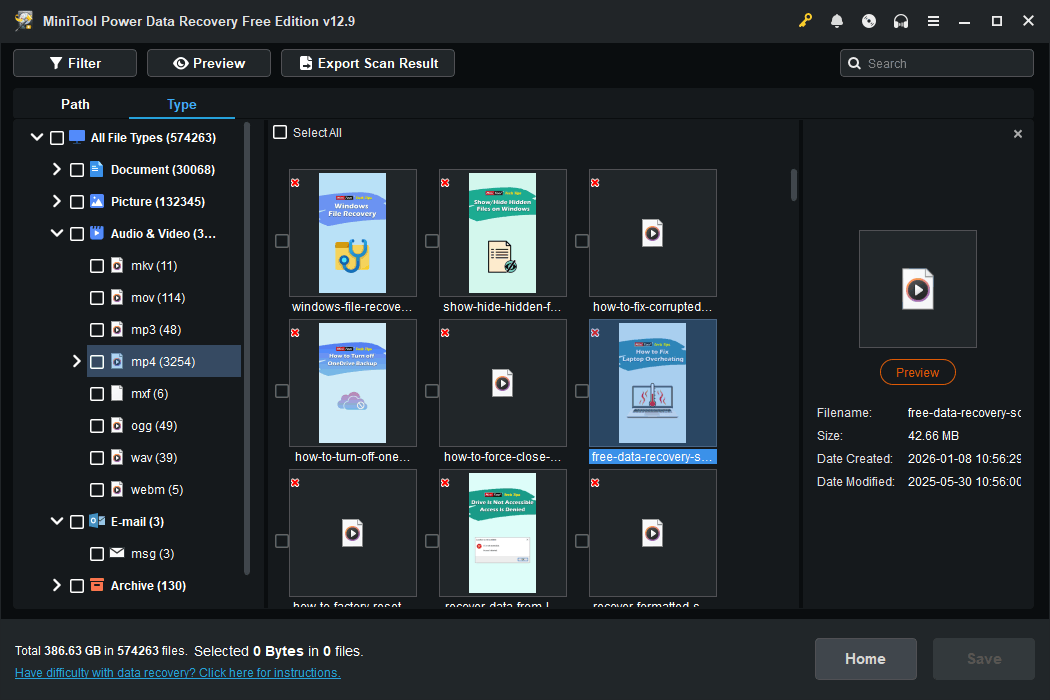Click the disc icon in title bar
Screen dimensions: 1050x700
[x=869, y=21]
